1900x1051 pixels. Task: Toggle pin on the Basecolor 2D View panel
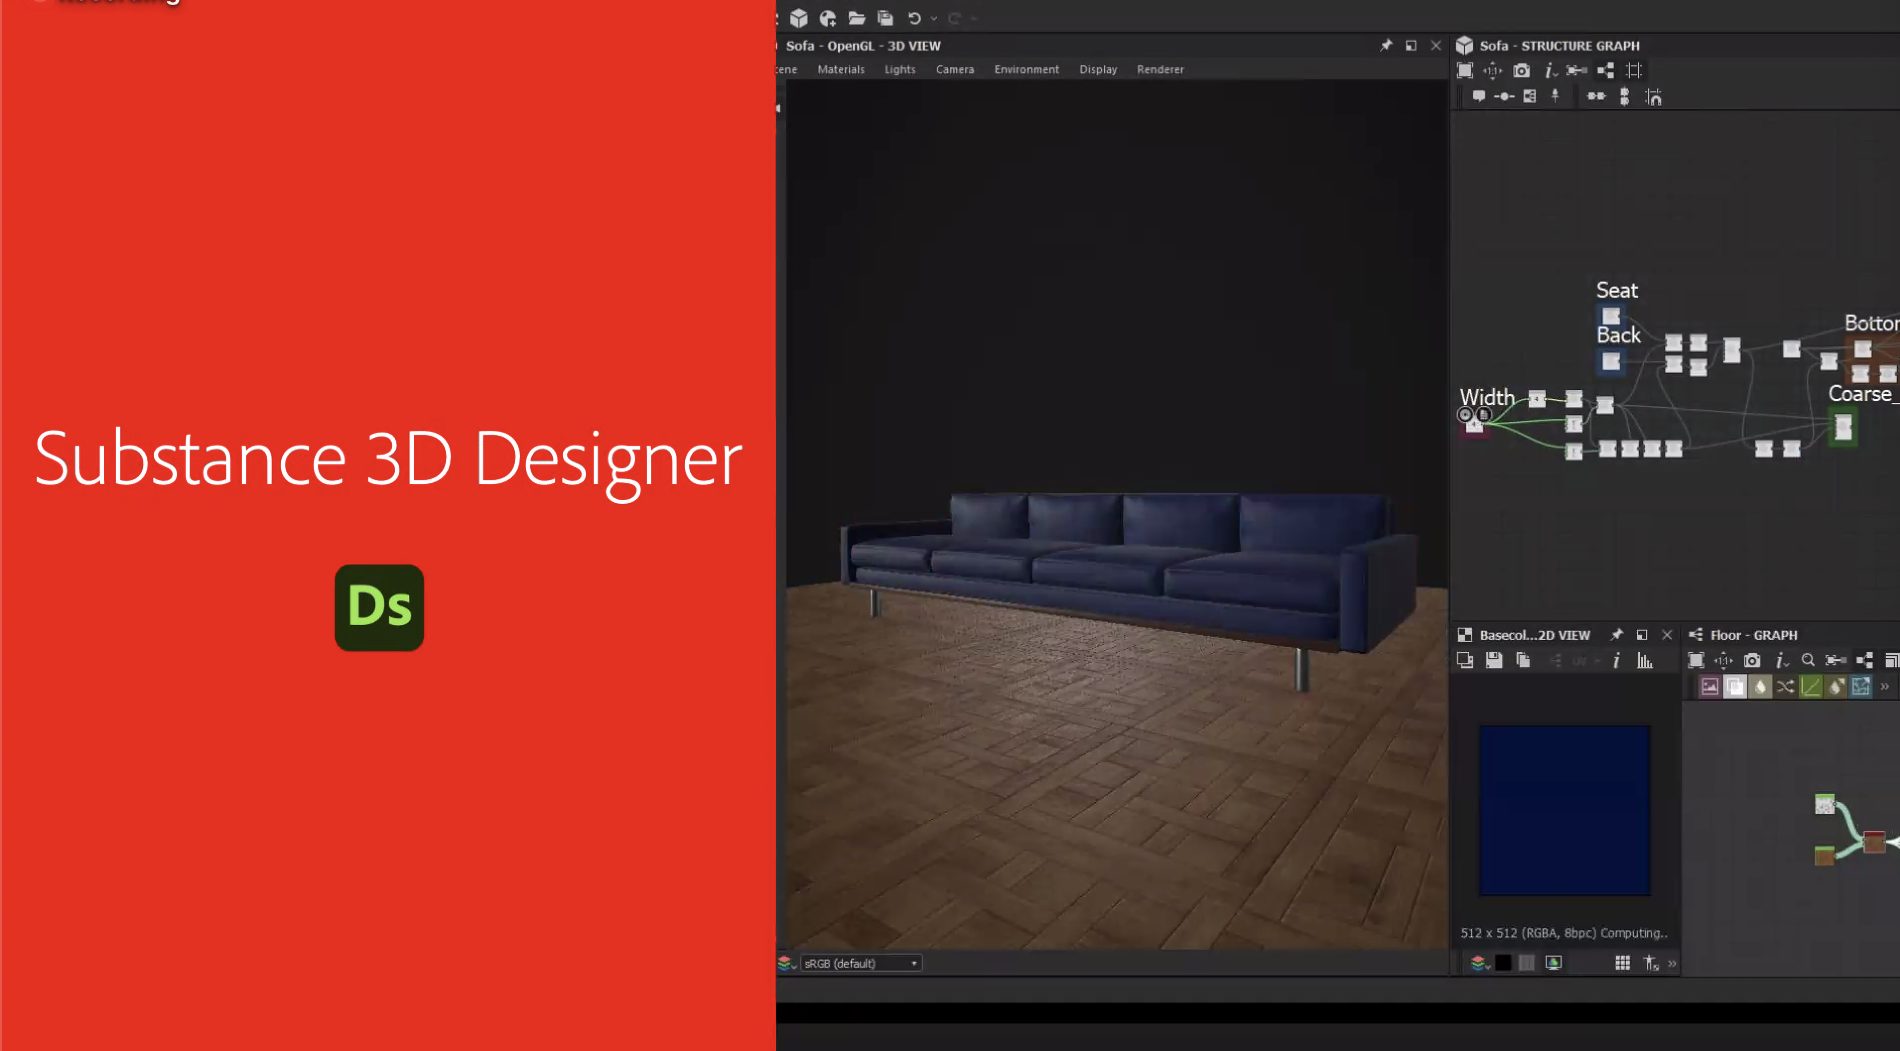coord(1616,635)
